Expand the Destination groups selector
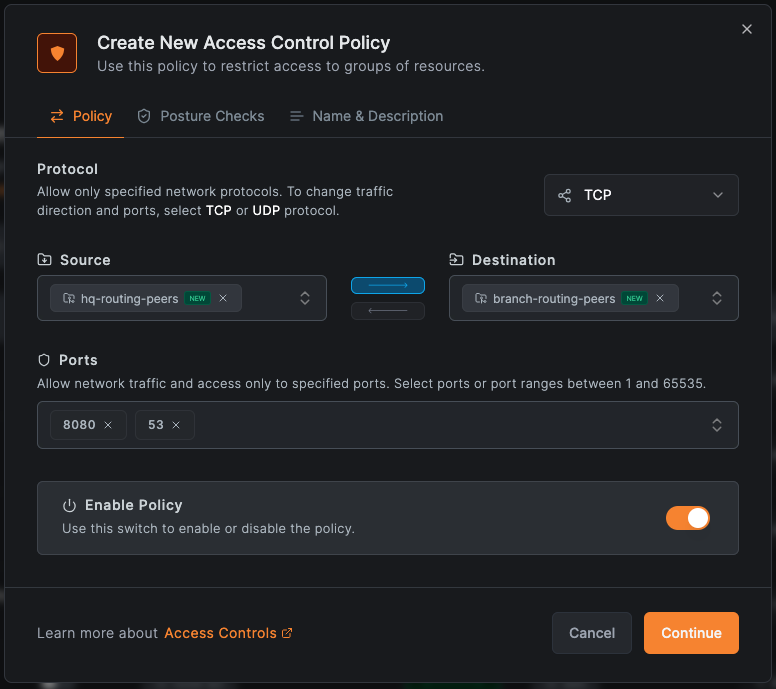 [716, 298]
